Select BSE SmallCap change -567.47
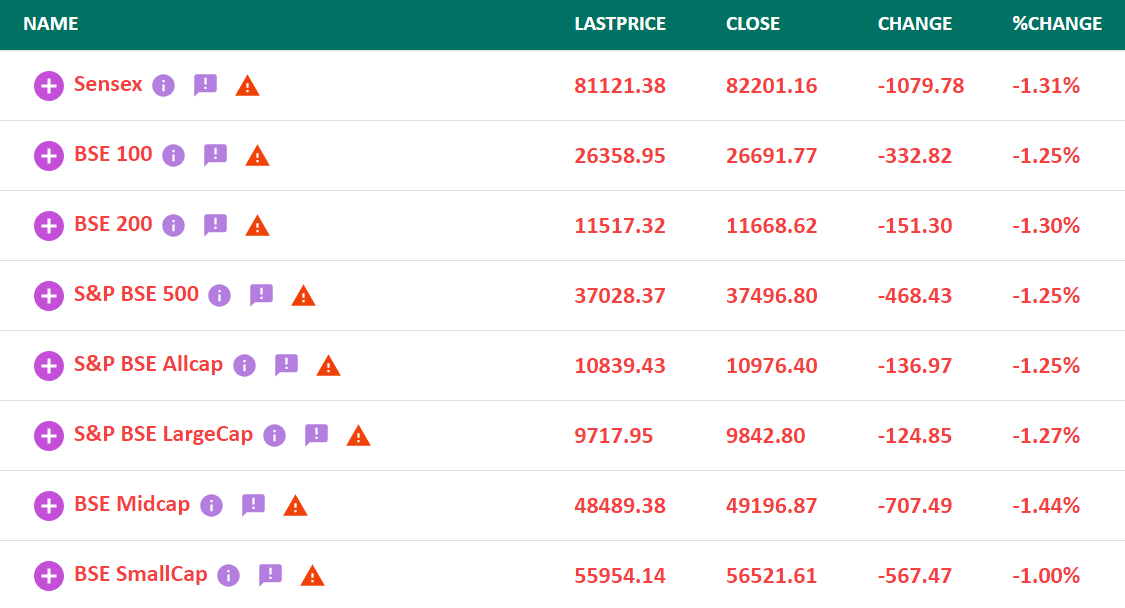1125x608 pixels. tap(915, 576)
